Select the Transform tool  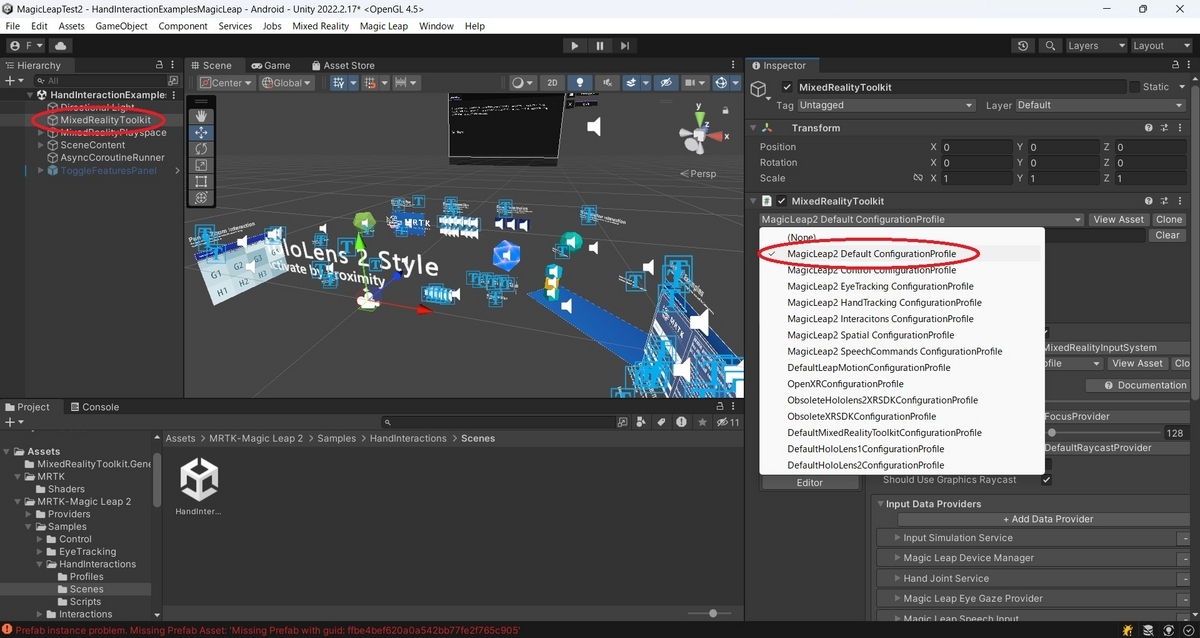click(201, 198)
